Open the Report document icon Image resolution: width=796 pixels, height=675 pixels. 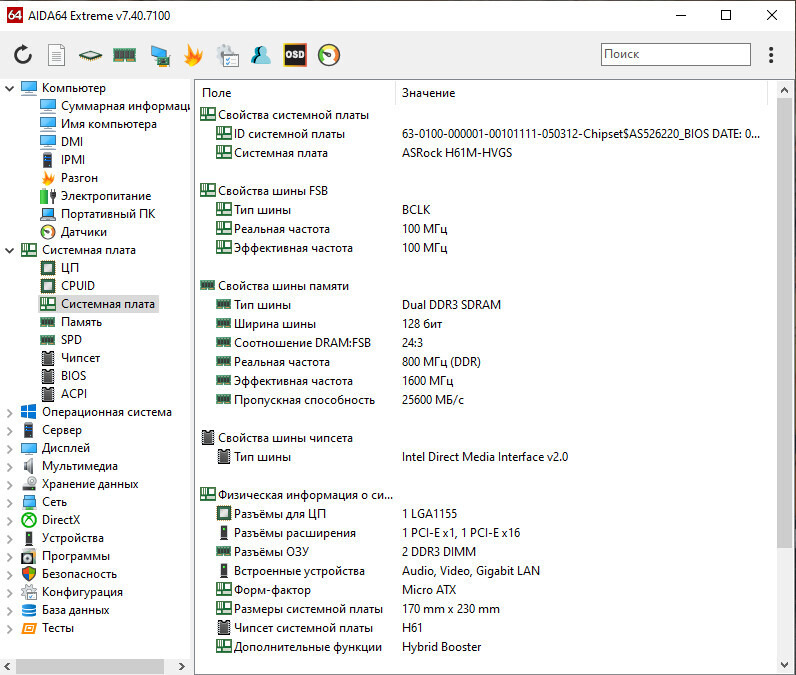(57, 55)
